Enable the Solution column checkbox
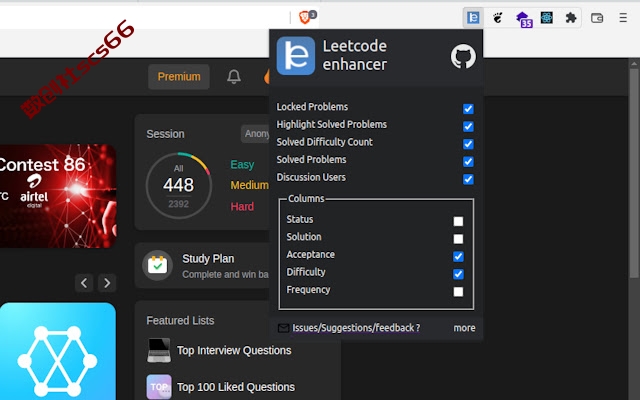Image resolution: width=640 pixels, height=400 pixels. click(458, 239)
